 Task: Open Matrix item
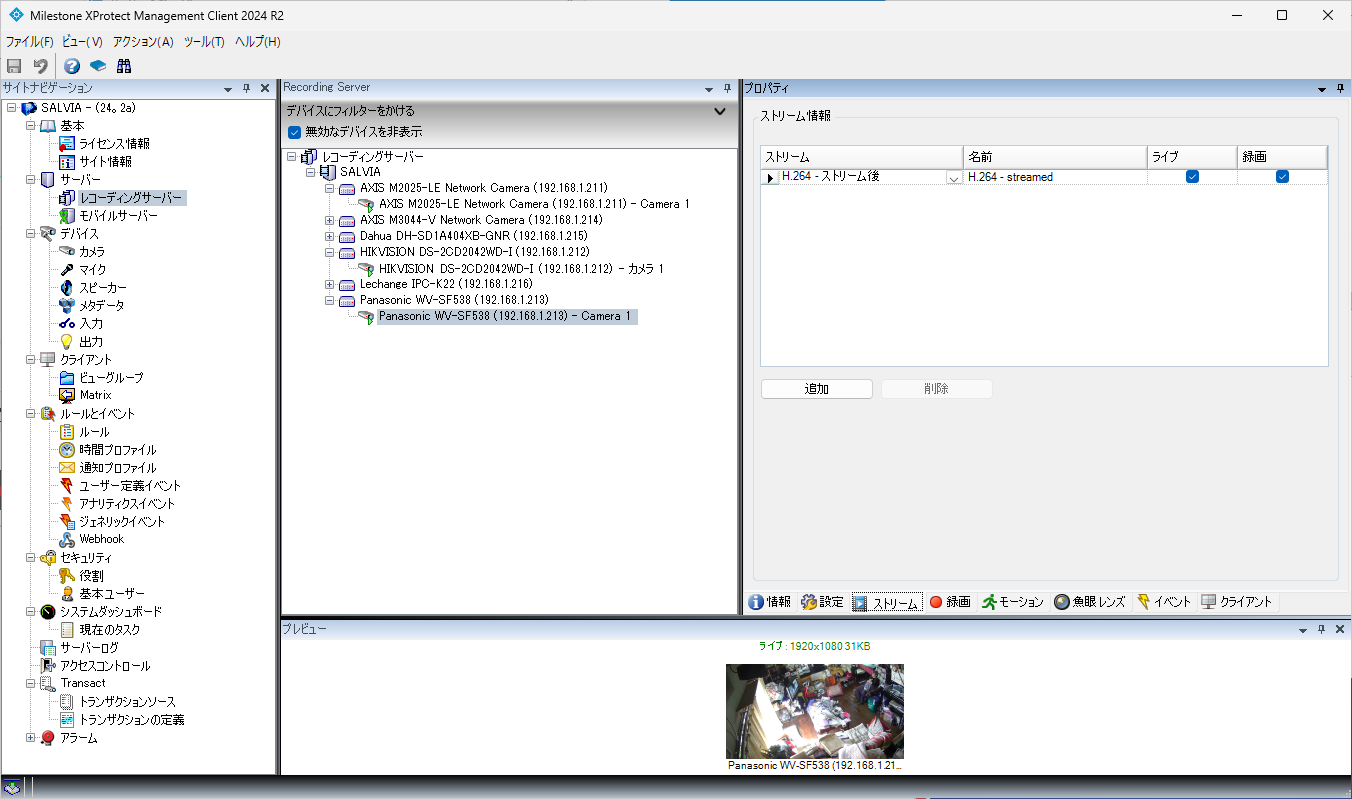pyautogui.click(x=95, y=395)
